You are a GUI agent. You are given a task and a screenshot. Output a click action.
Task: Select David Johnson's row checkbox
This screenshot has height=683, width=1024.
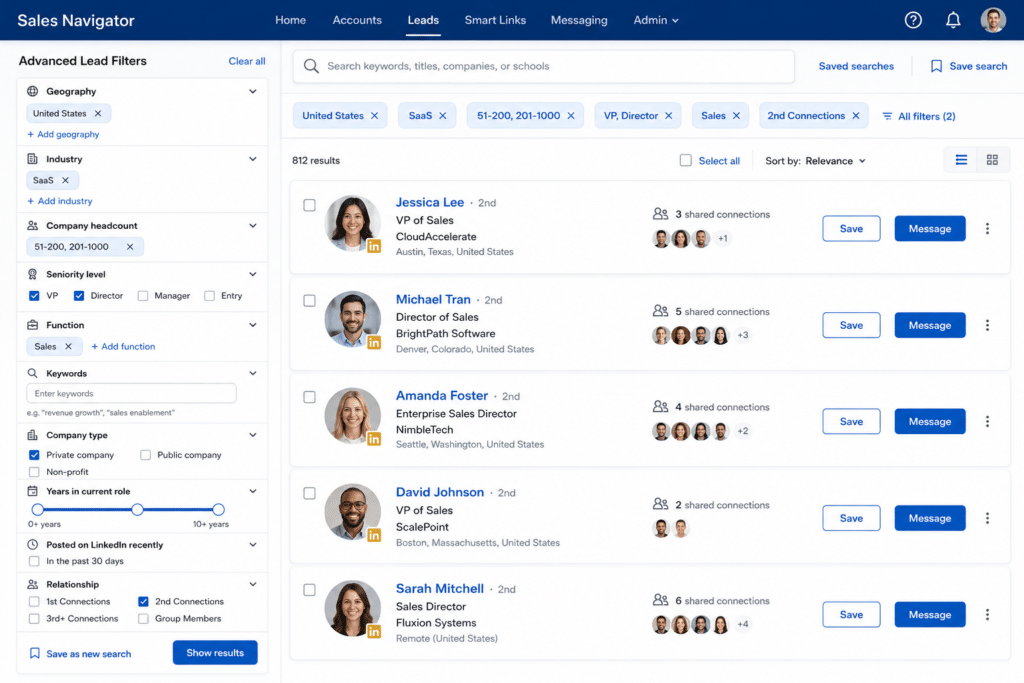[310, 493]
